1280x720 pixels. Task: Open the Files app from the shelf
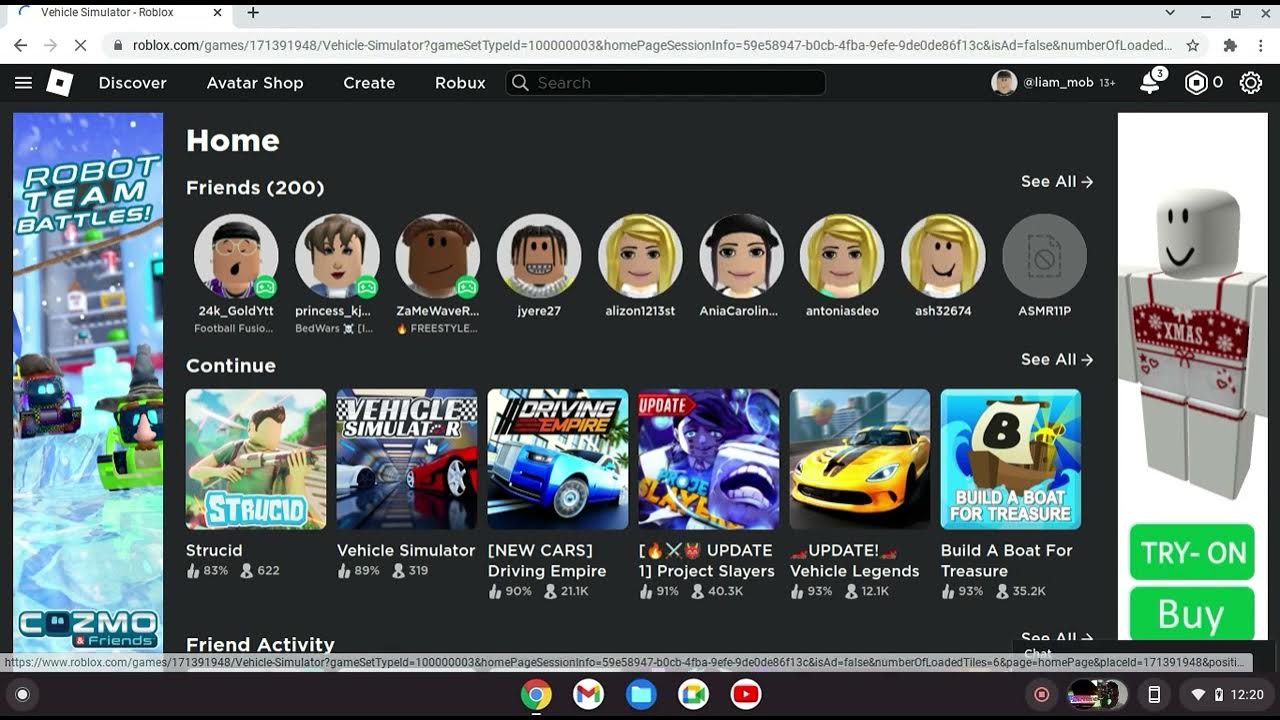(641, 694)
